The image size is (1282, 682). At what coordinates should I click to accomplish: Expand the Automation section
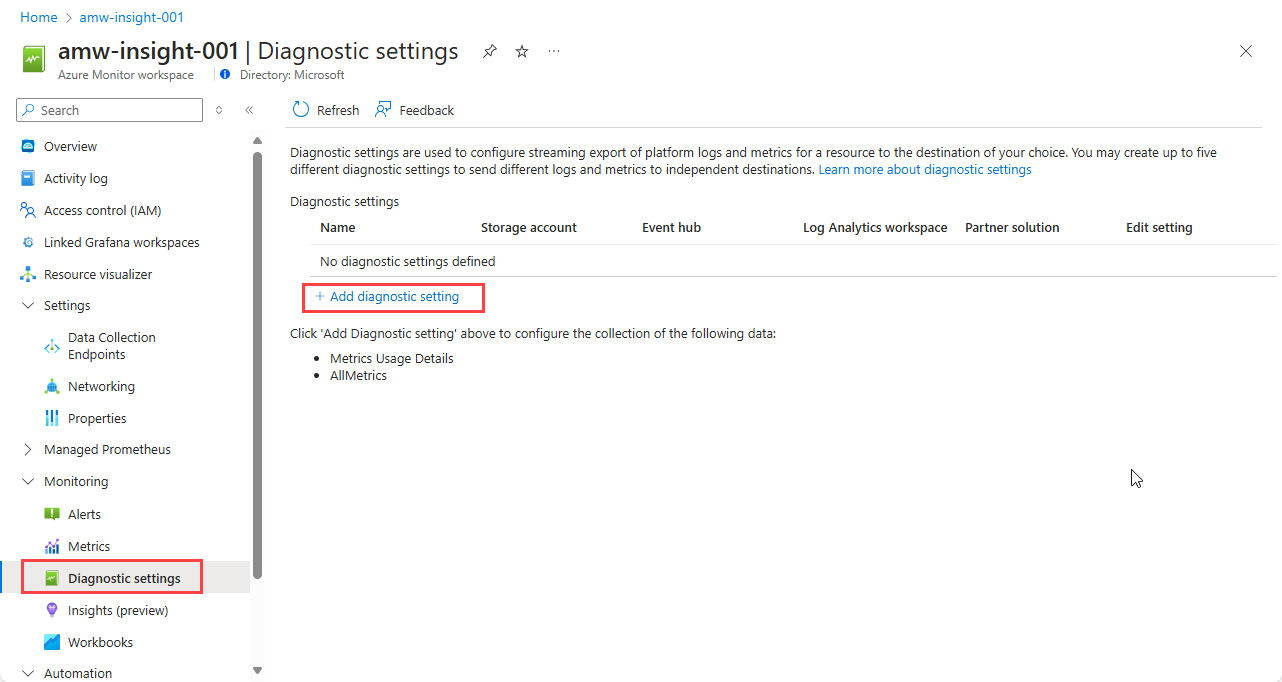[28, 673]
